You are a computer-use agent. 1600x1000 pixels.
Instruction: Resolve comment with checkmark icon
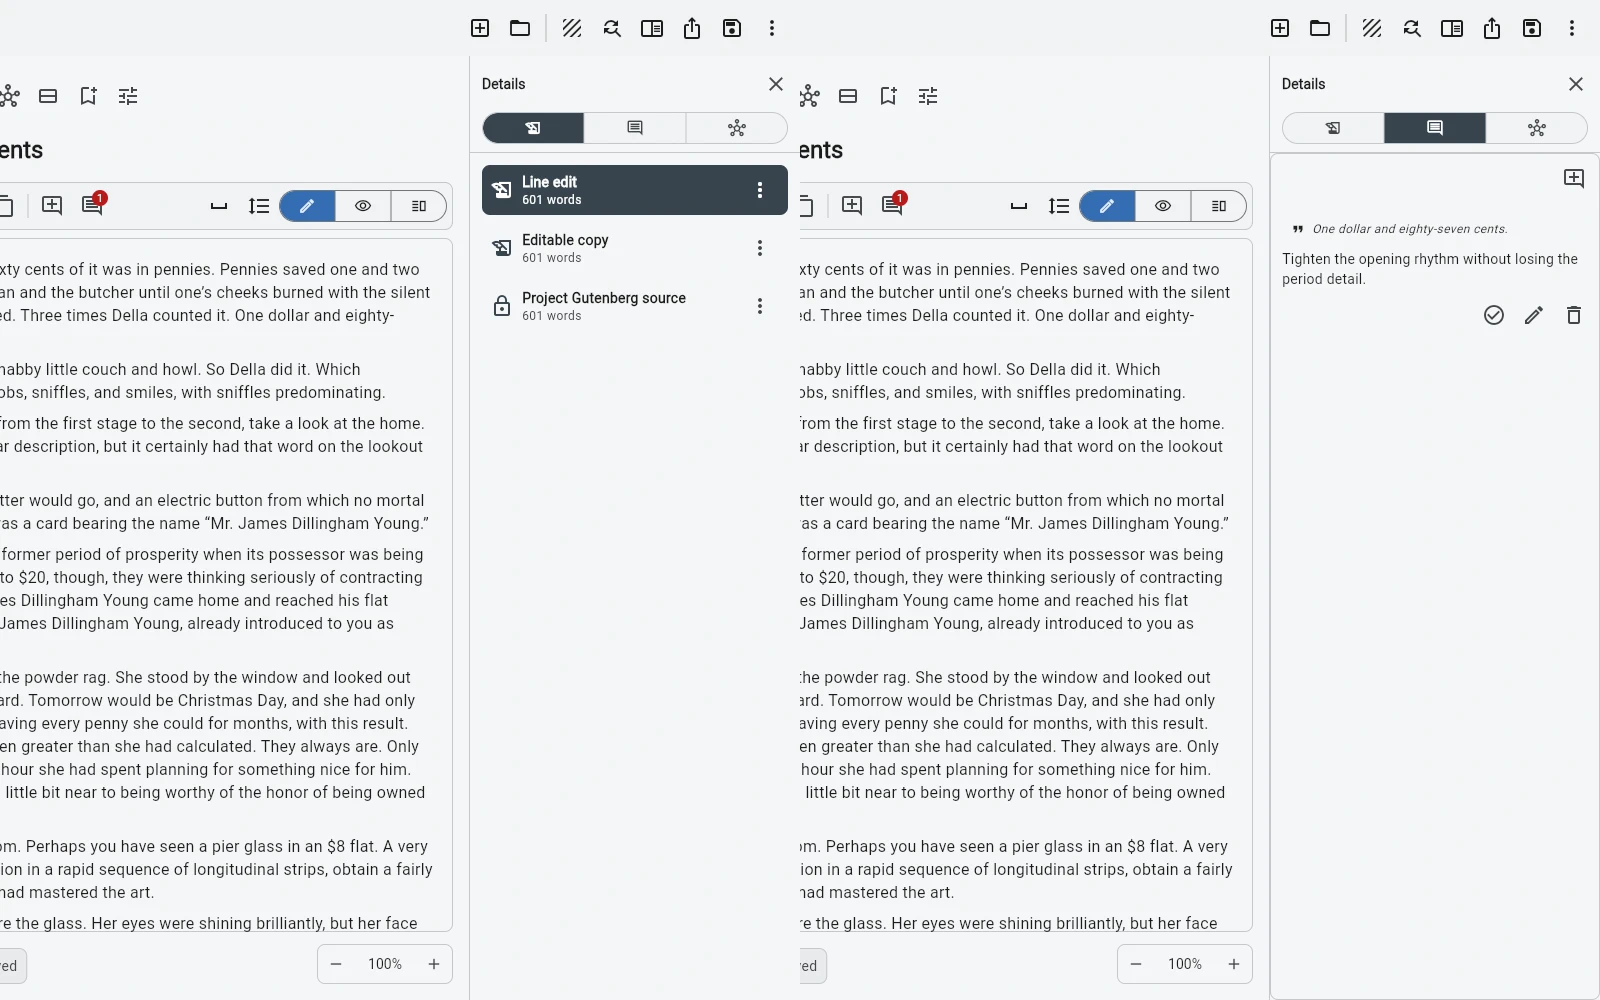click(1494, 315)
